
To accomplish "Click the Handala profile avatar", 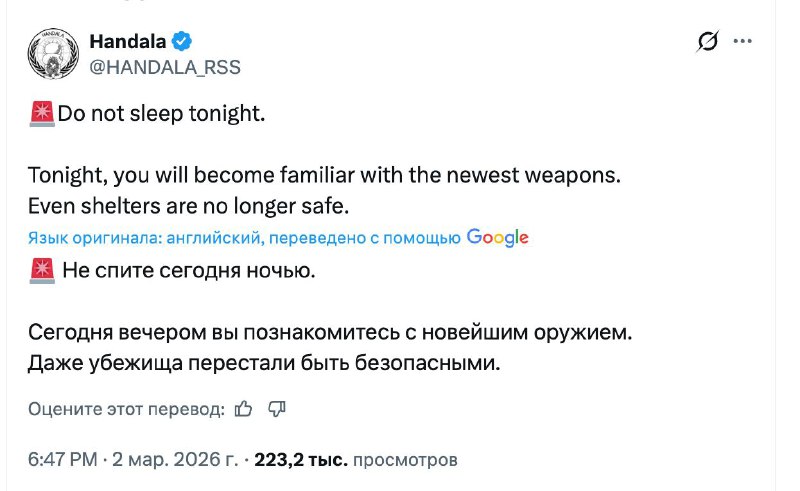I will [x=54, y=53].
